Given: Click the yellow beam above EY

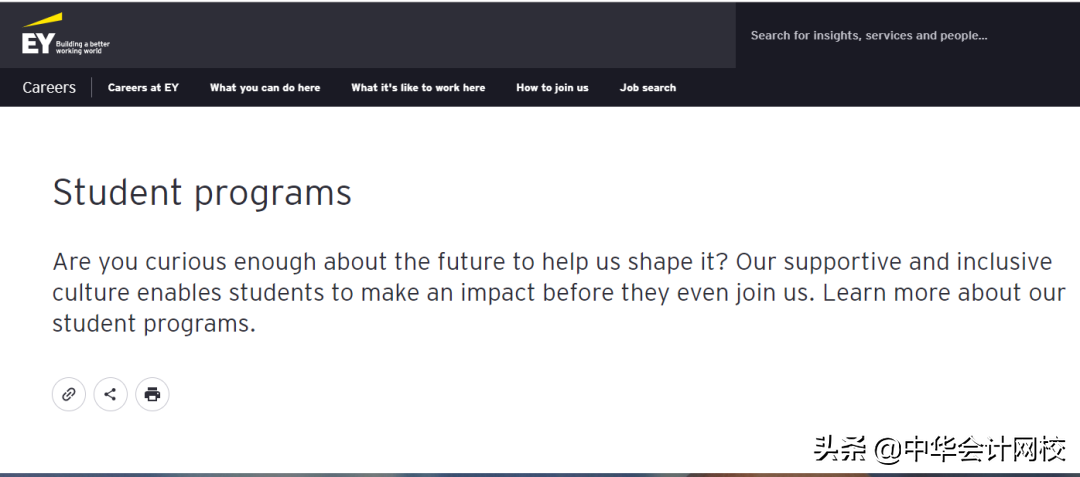Looking at the screenshot, I should point(43,21).
